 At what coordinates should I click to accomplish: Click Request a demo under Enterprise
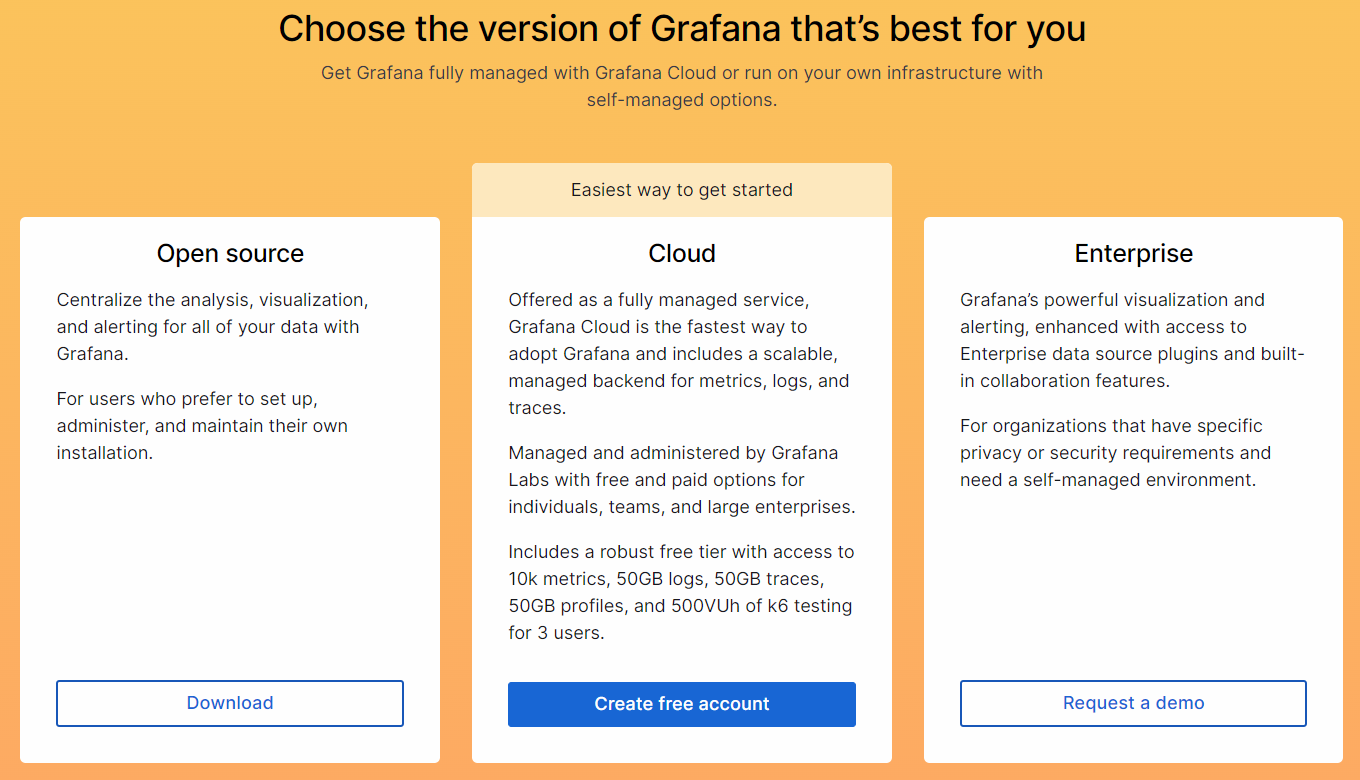click(1133, 703)
